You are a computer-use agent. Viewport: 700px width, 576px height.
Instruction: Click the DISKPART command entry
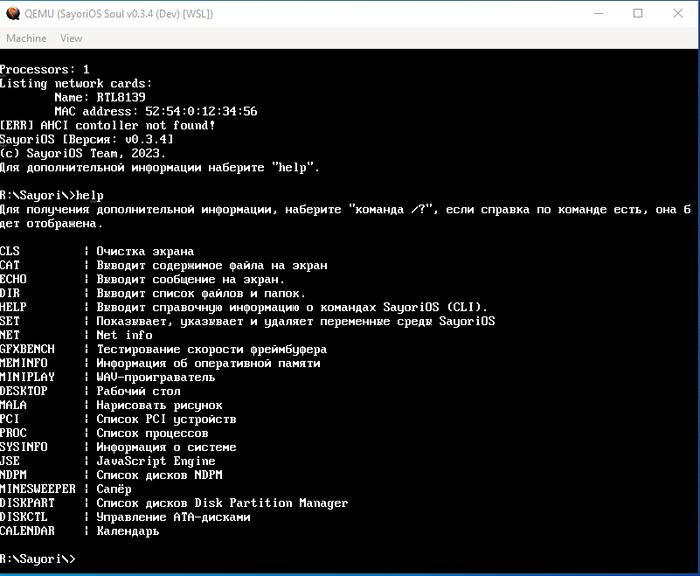click(x=27, y=503)
